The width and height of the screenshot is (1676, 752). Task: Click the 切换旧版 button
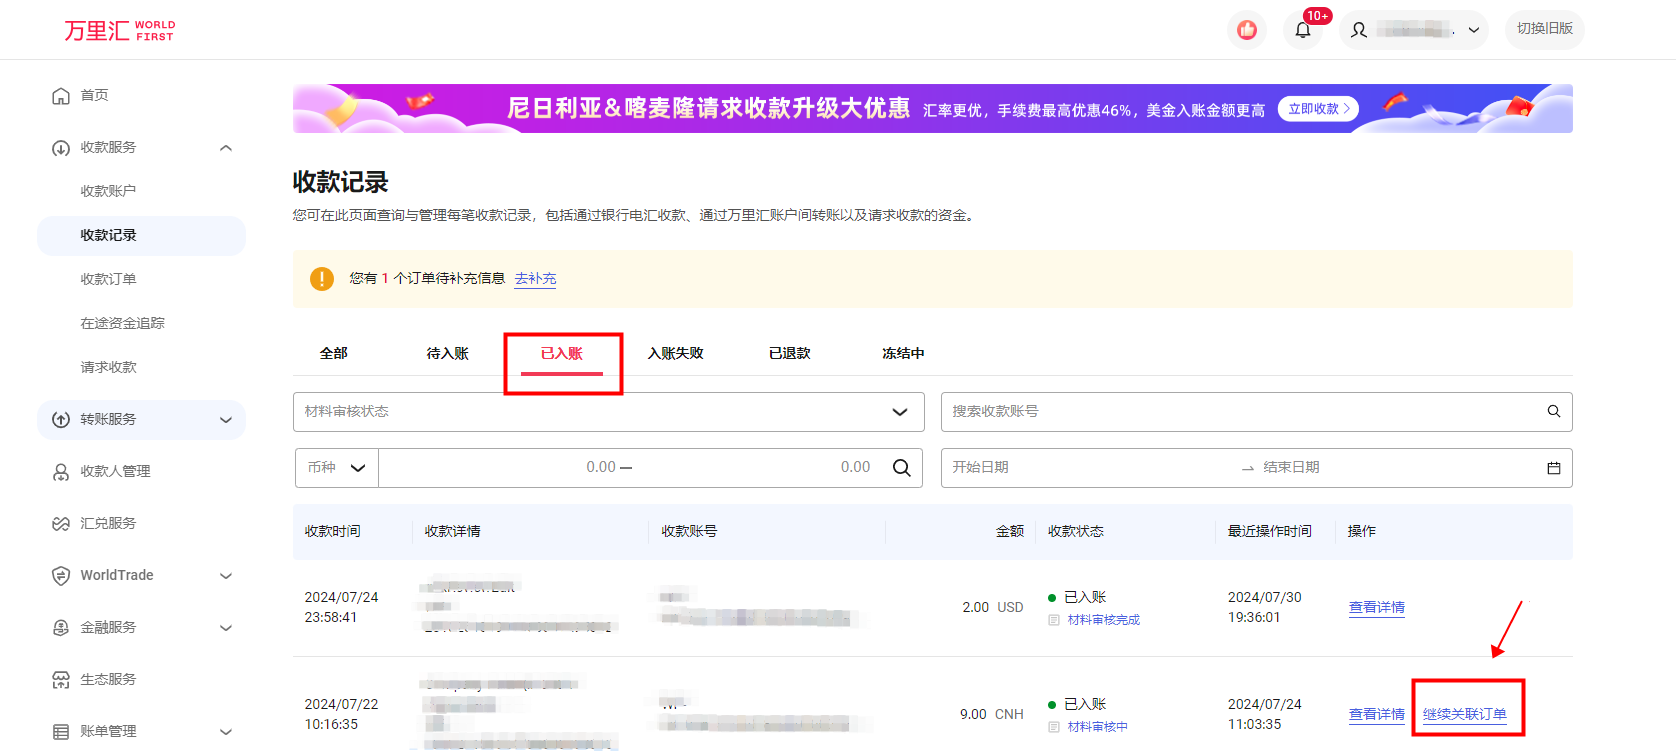pyautogui.click(x=1544, y=29)
